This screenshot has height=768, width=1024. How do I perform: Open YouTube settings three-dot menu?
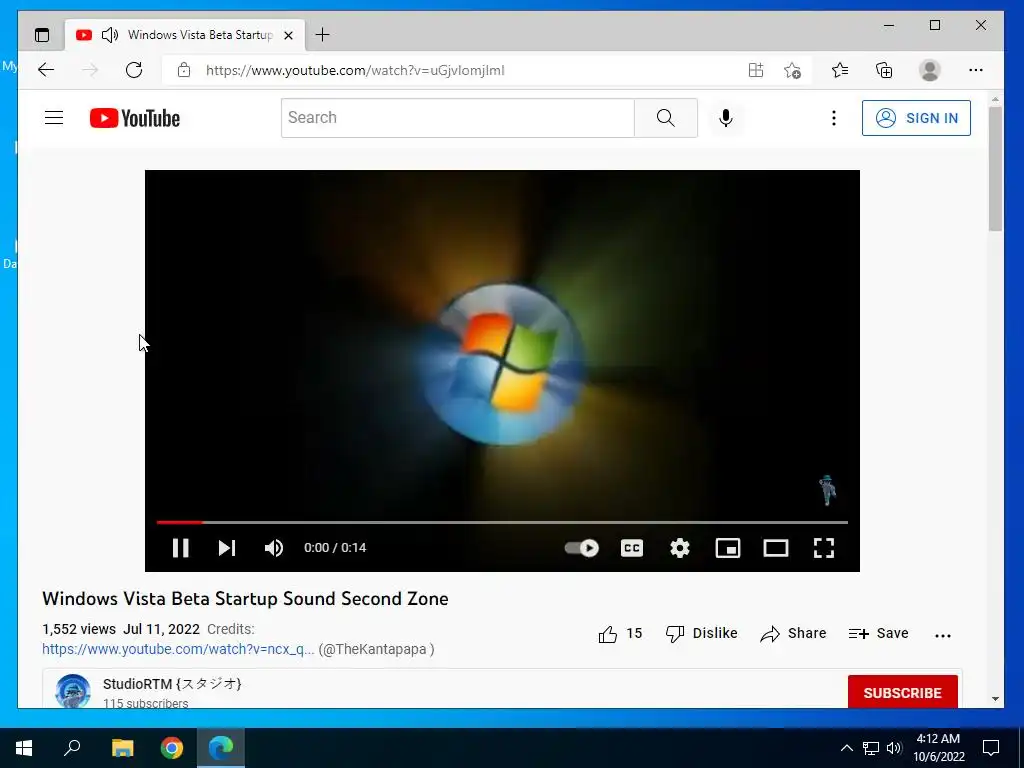click(x=833, y=118)
